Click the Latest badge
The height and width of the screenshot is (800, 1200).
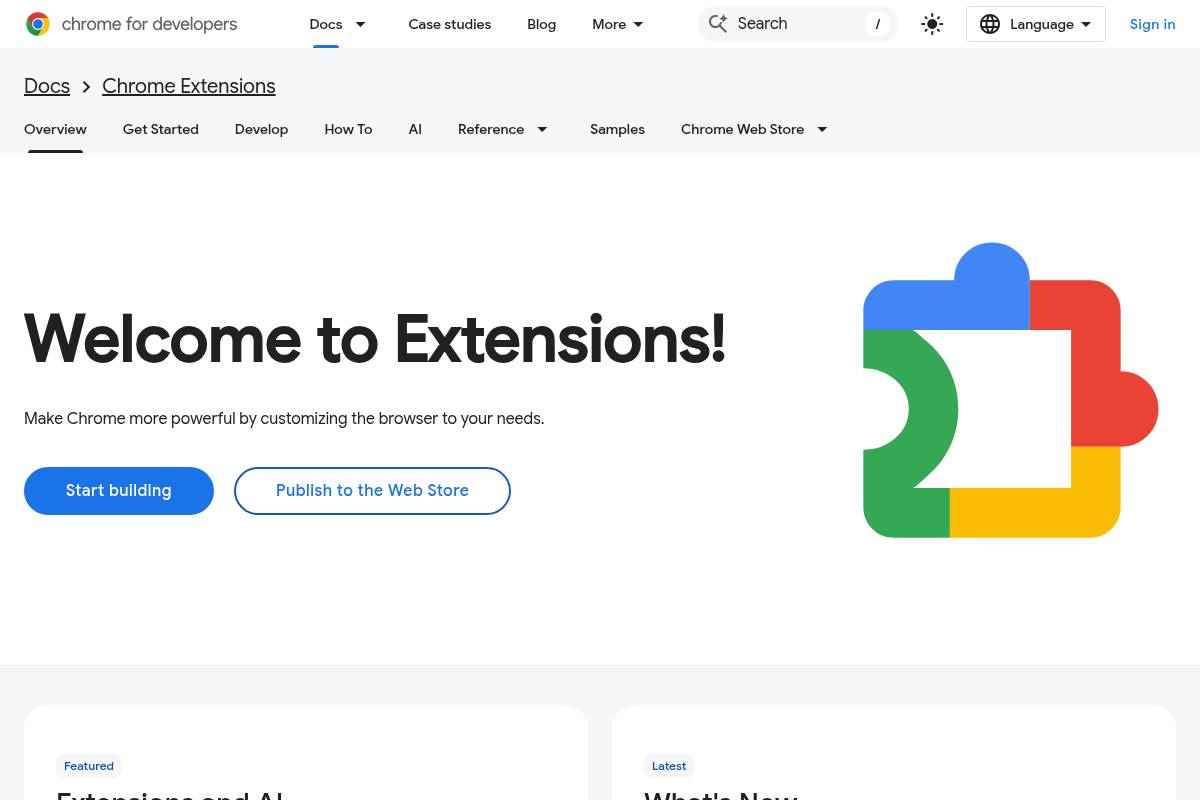[669, 766]
